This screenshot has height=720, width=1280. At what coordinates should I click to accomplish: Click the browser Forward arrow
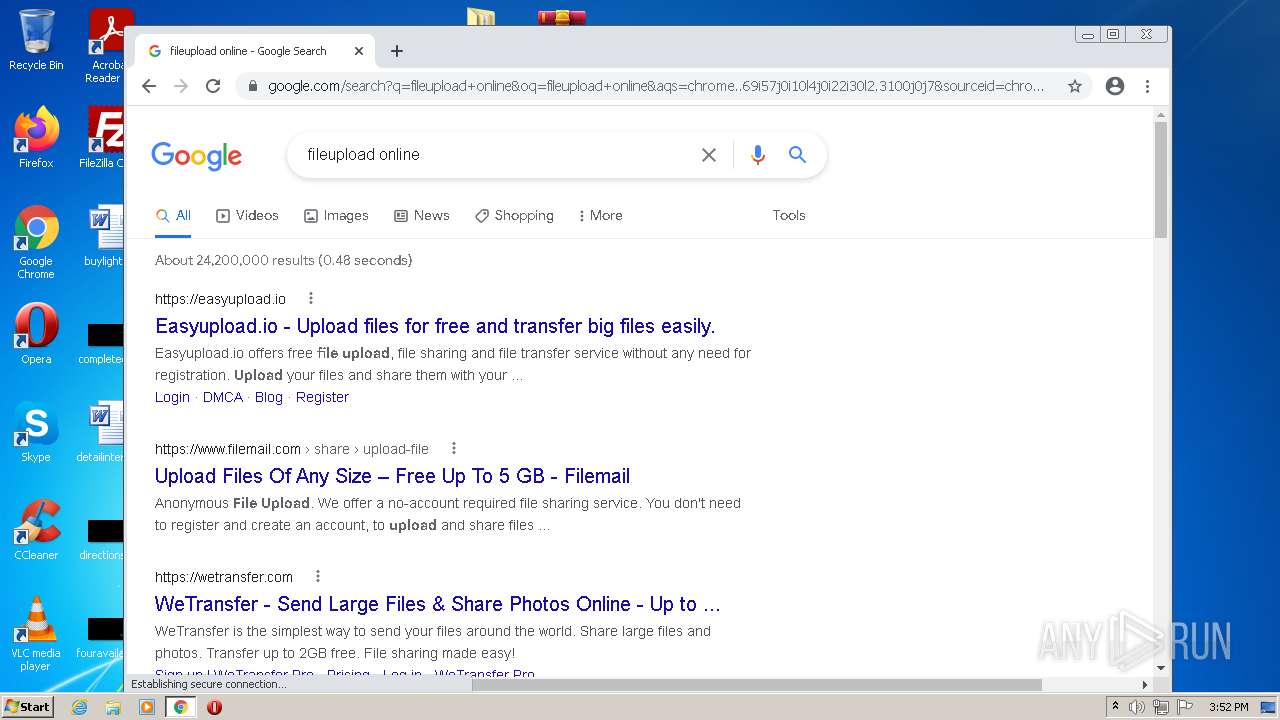[181, 86]
